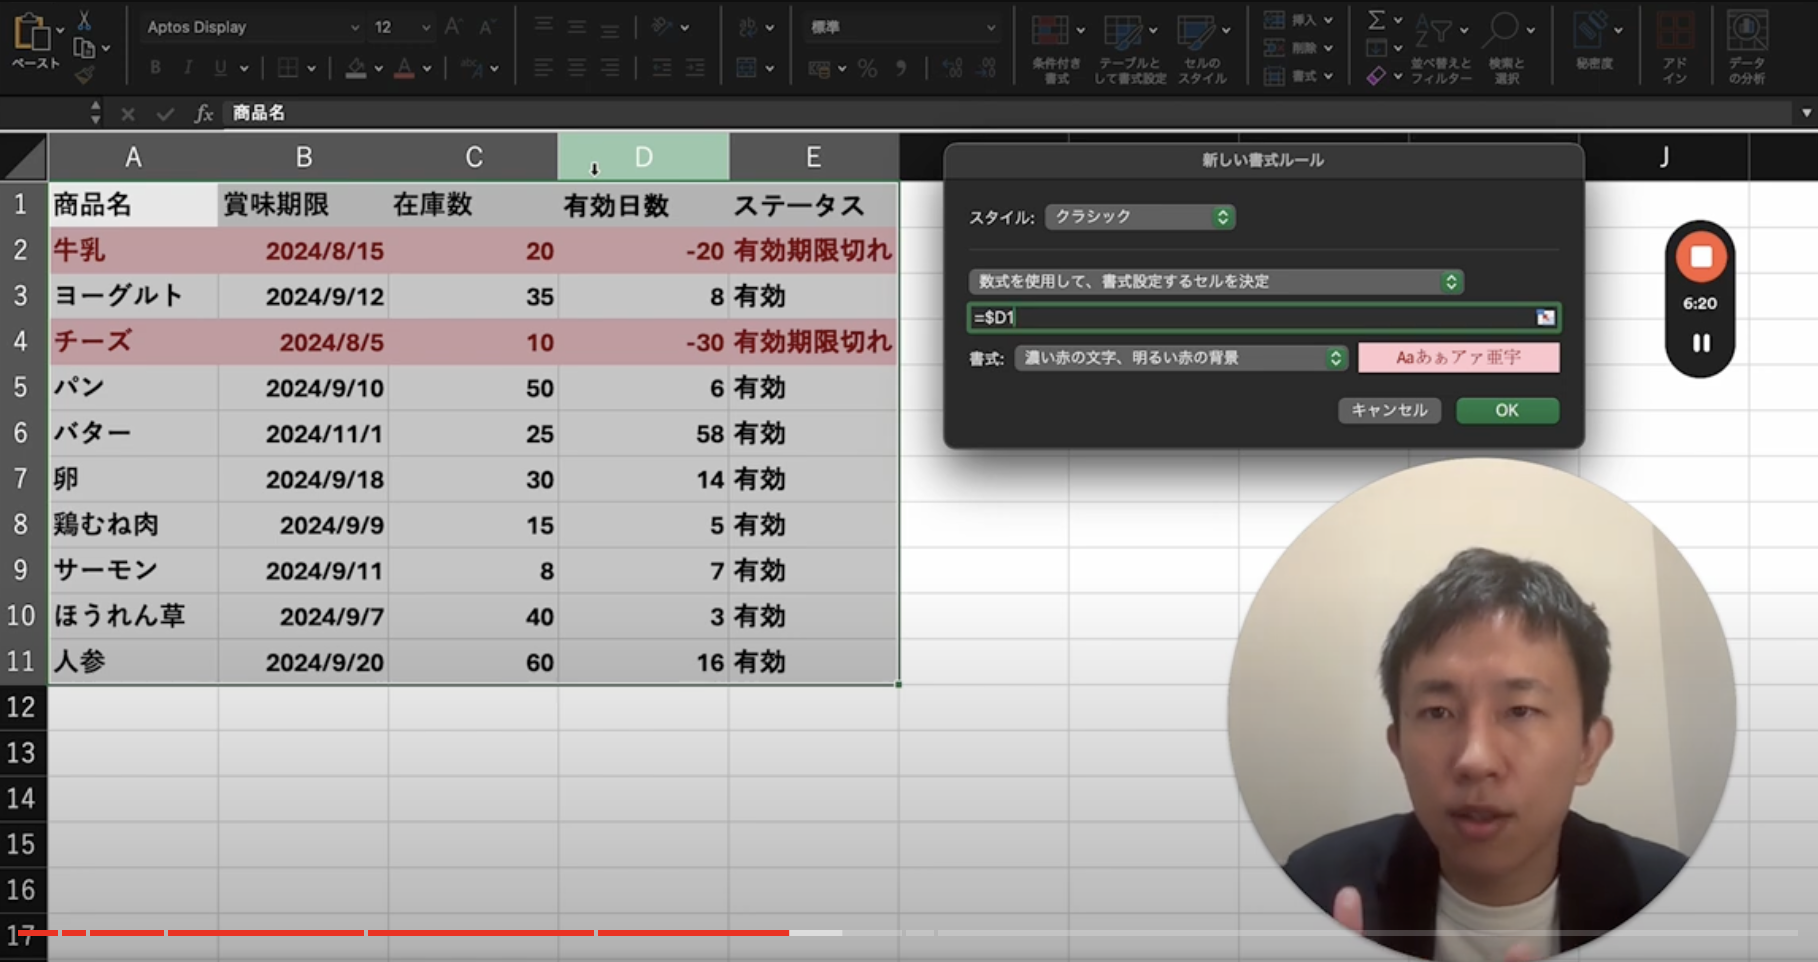
Task: Select column D header
Action: coord(643,157)
